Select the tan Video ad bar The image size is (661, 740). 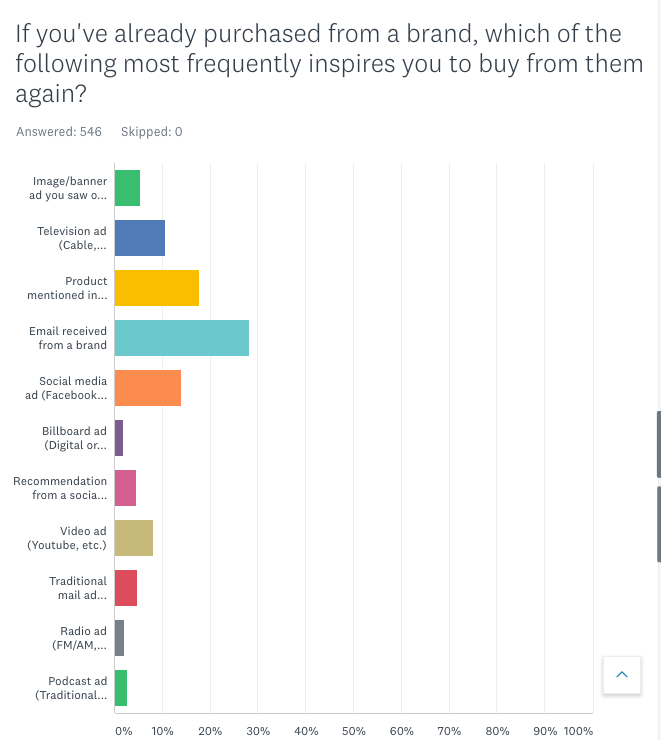133,538
